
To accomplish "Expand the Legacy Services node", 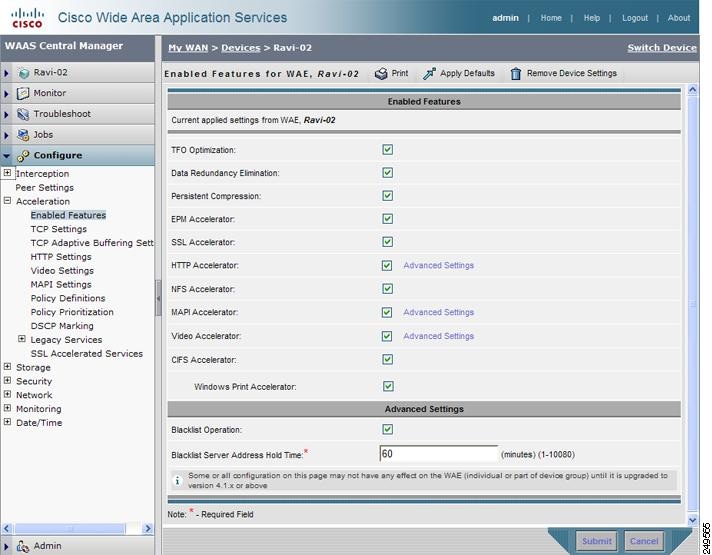I will pyautogui.click(x=21, y=339).
